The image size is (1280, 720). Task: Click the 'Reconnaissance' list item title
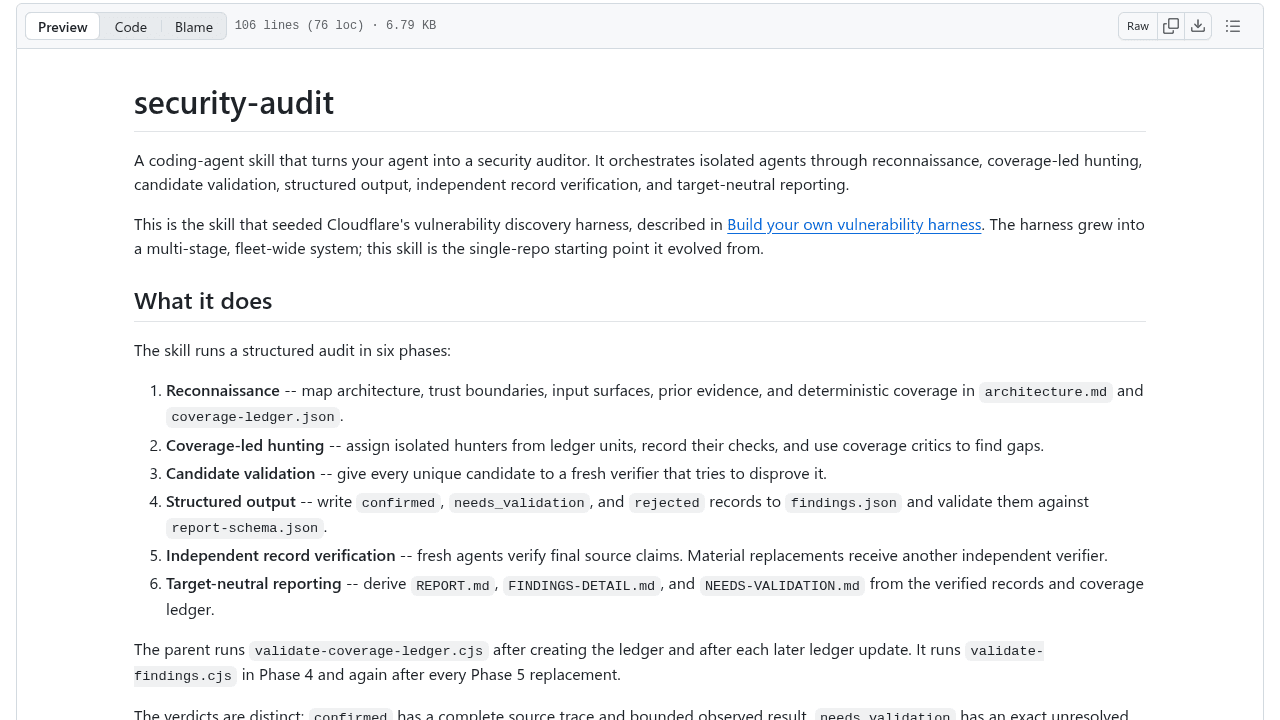click(x=223, y=391)
